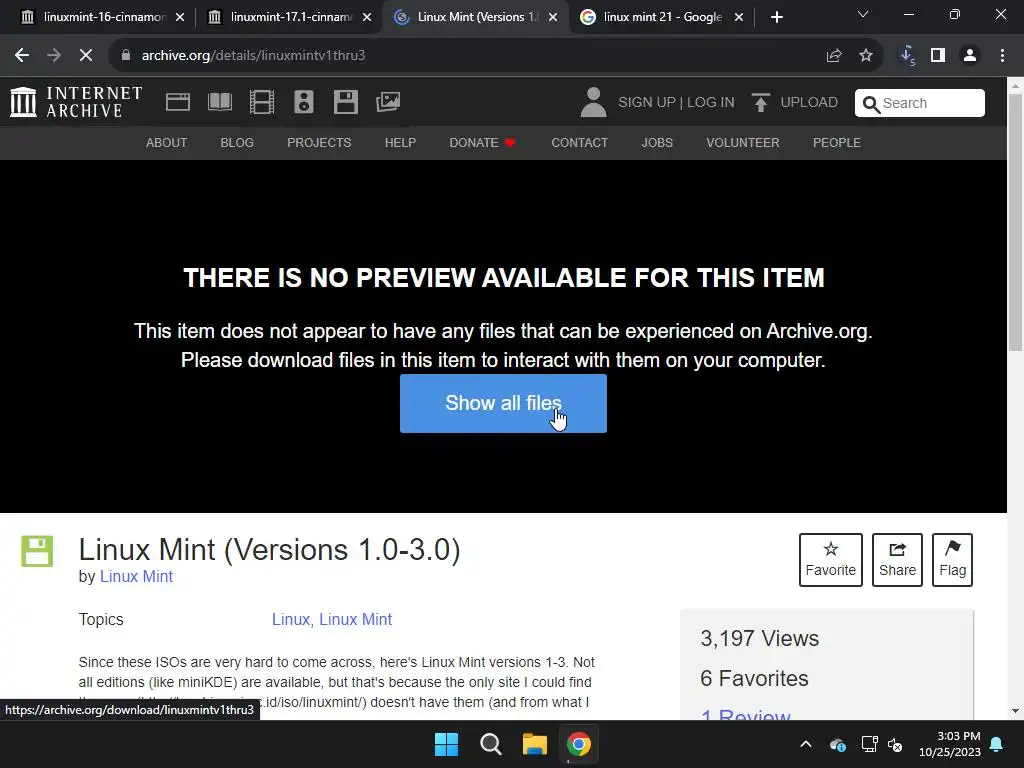Open the Web (Wayback) media icon
This screenshot has width=1024, height=768.
(x=178, y=102)
